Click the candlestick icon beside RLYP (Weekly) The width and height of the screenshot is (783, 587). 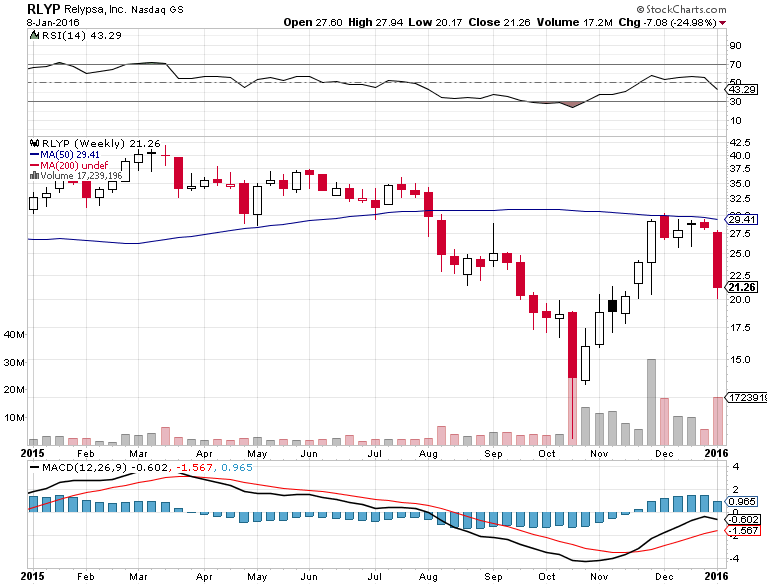click(x=33, y=143)
